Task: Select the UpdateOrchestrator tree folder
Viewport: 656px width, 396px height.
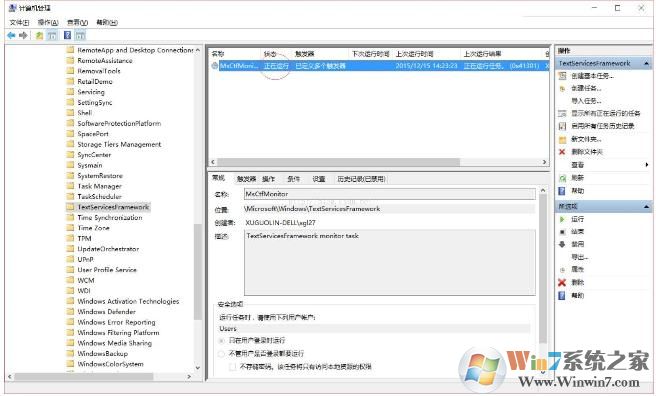Action: (108, 249)
